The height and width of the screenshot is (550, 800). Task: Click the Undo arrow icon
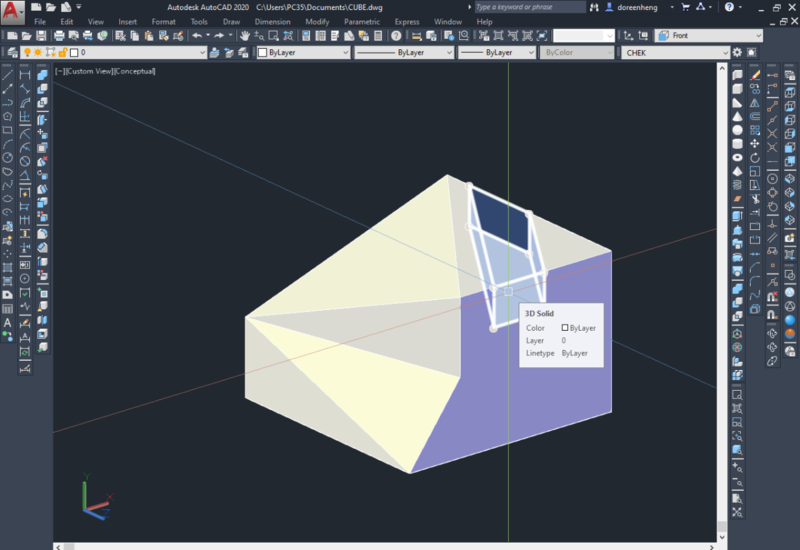(196, 36)
